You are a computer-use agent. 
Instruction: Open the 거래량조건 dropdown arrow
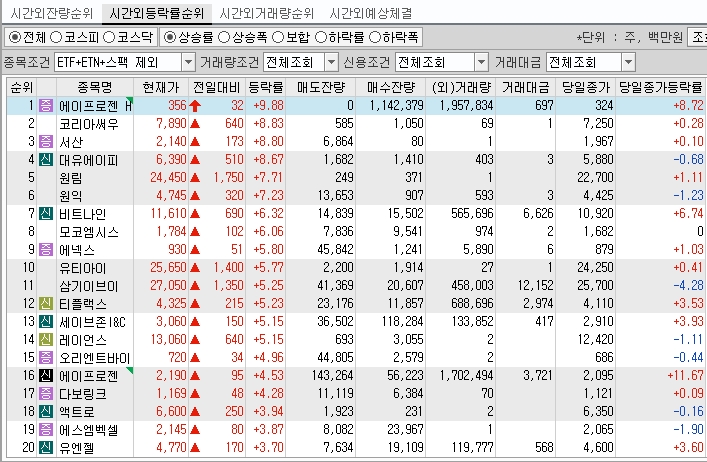[331, 62]
